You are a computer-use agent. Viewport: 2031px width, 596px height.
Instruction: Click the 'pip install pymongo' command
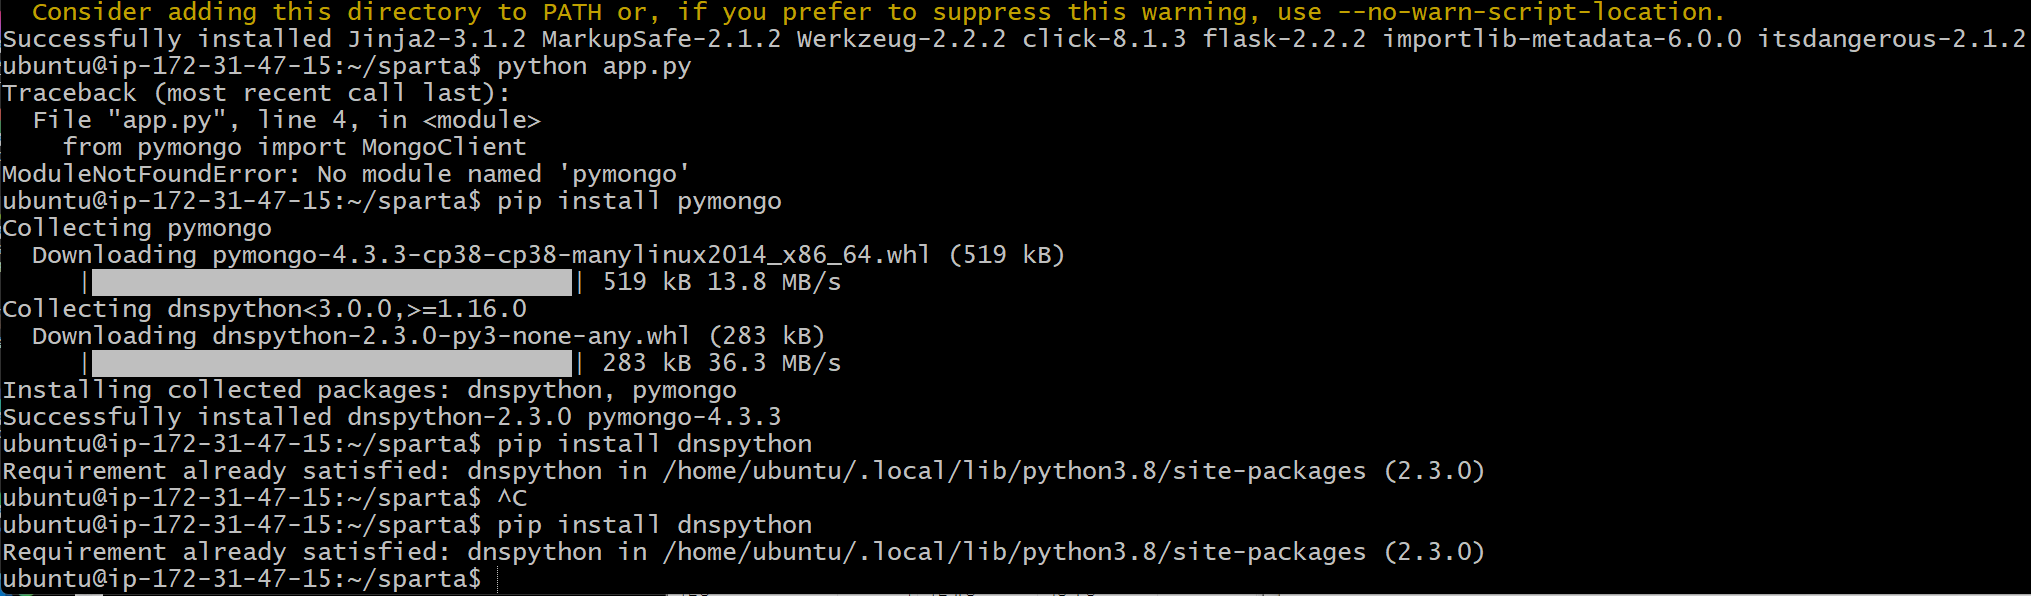639,201
